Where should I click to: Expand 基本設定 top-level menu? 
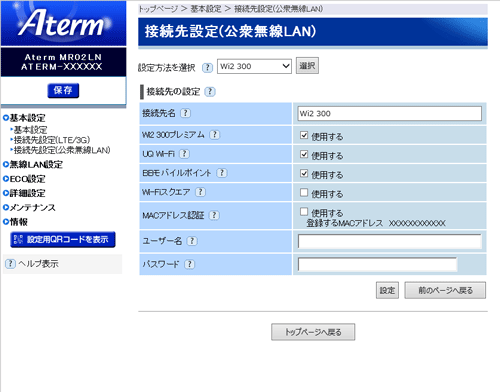pyautogui.click(x=27, y=118)
